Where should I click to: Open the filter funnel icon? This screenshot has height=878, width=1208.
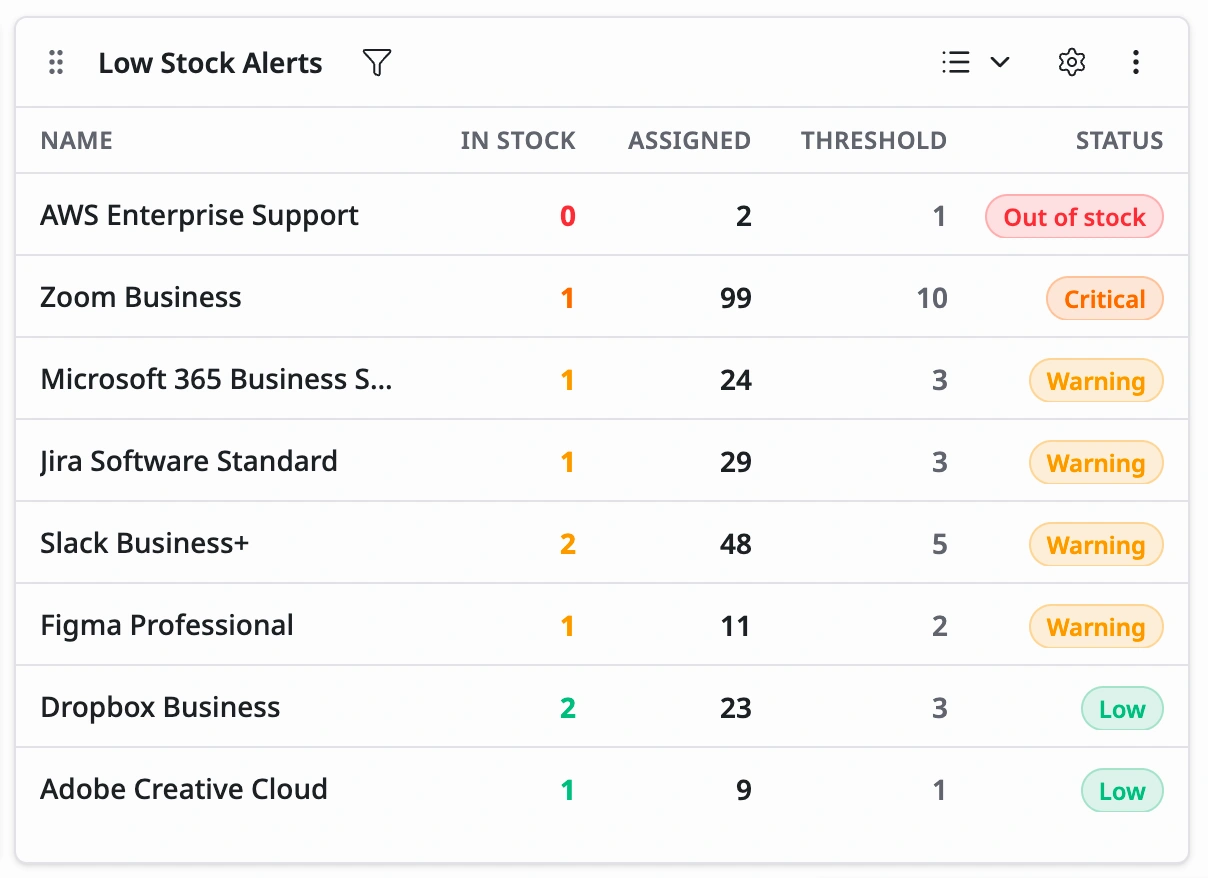click(x=377, y=63)
